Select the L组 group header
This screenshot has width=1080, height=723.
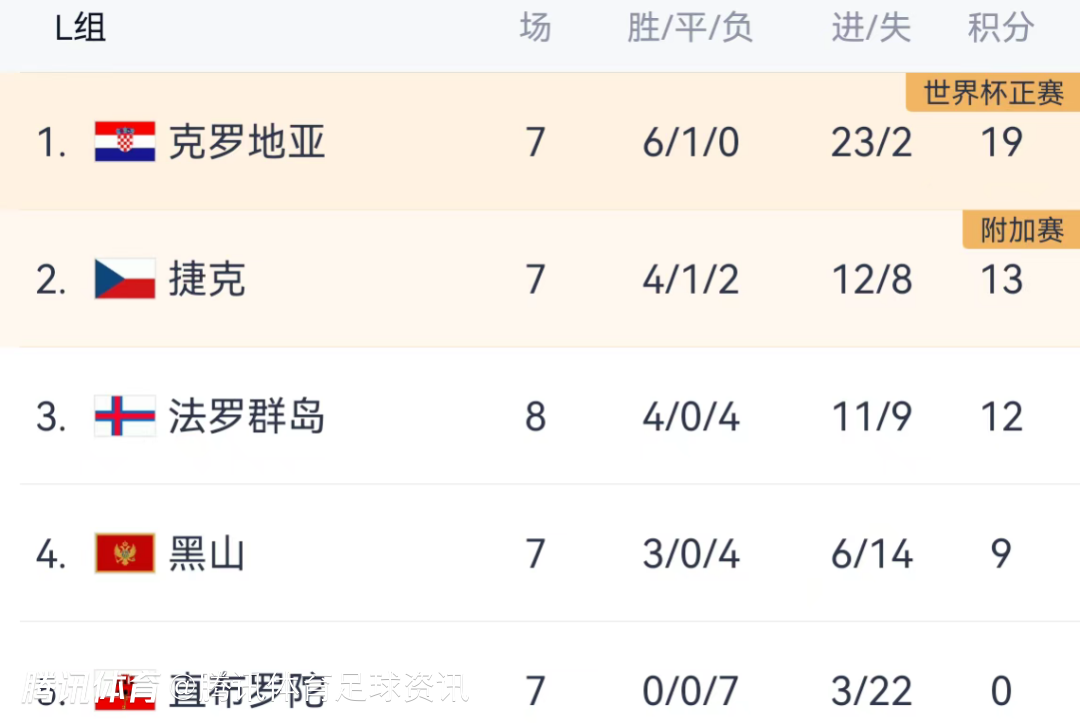coord(80,28)
